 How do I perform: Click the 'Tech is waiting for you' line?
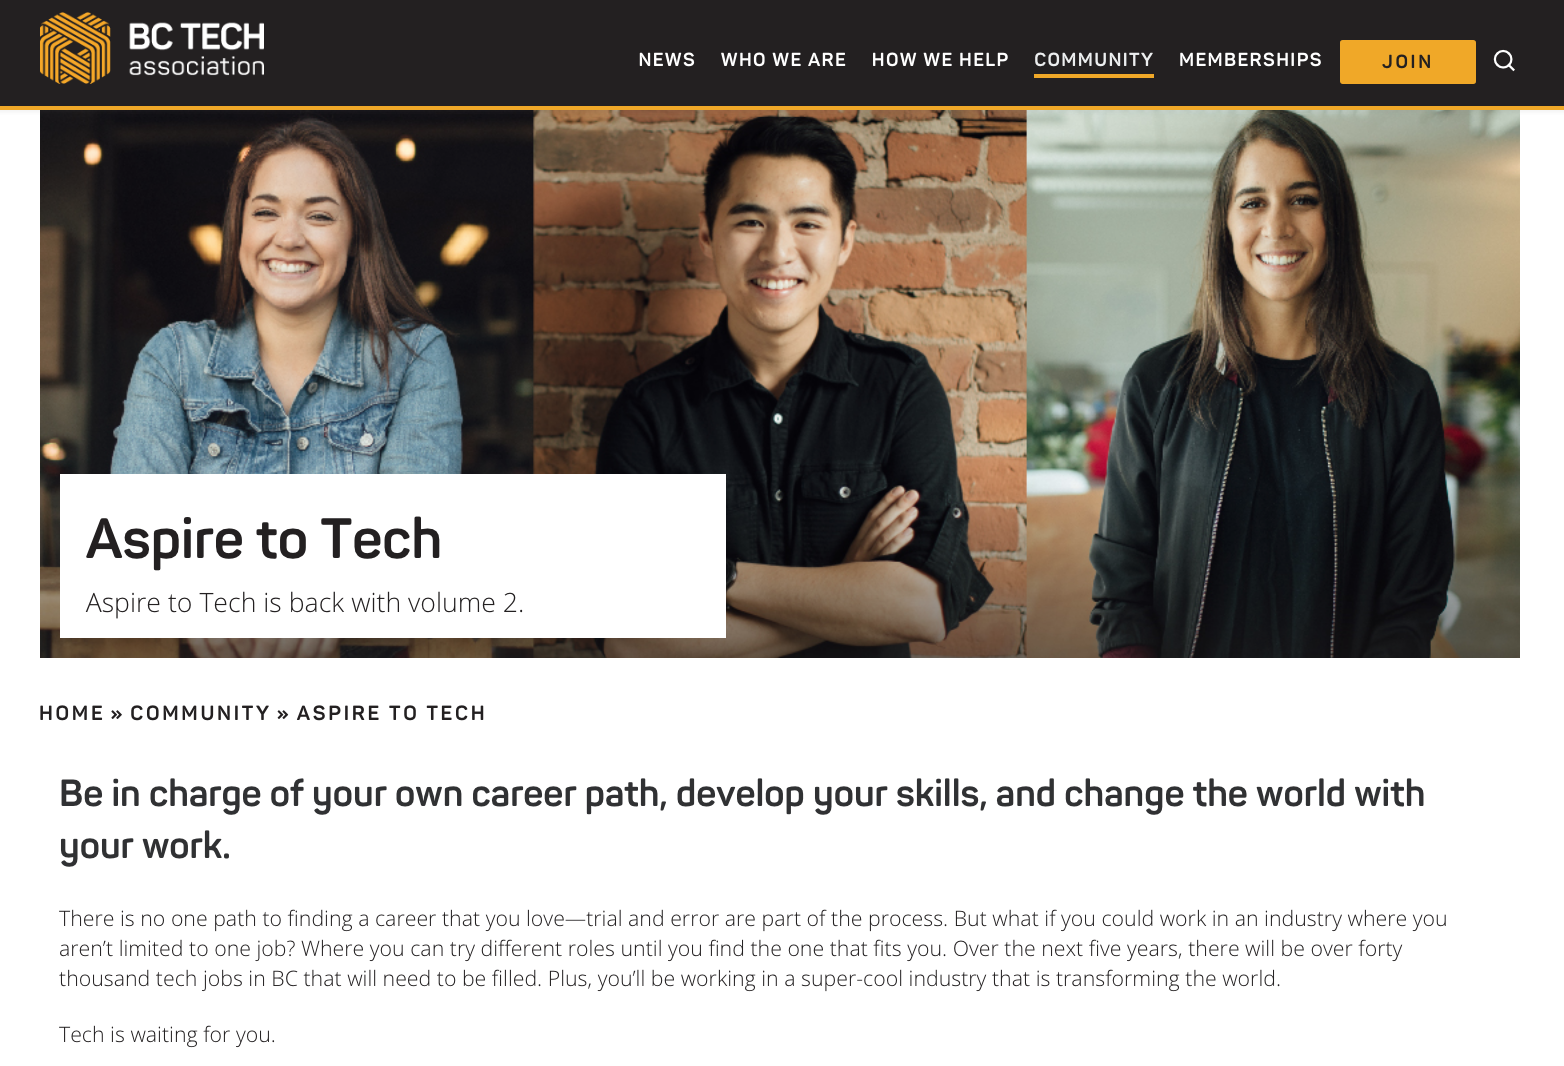167,1035
